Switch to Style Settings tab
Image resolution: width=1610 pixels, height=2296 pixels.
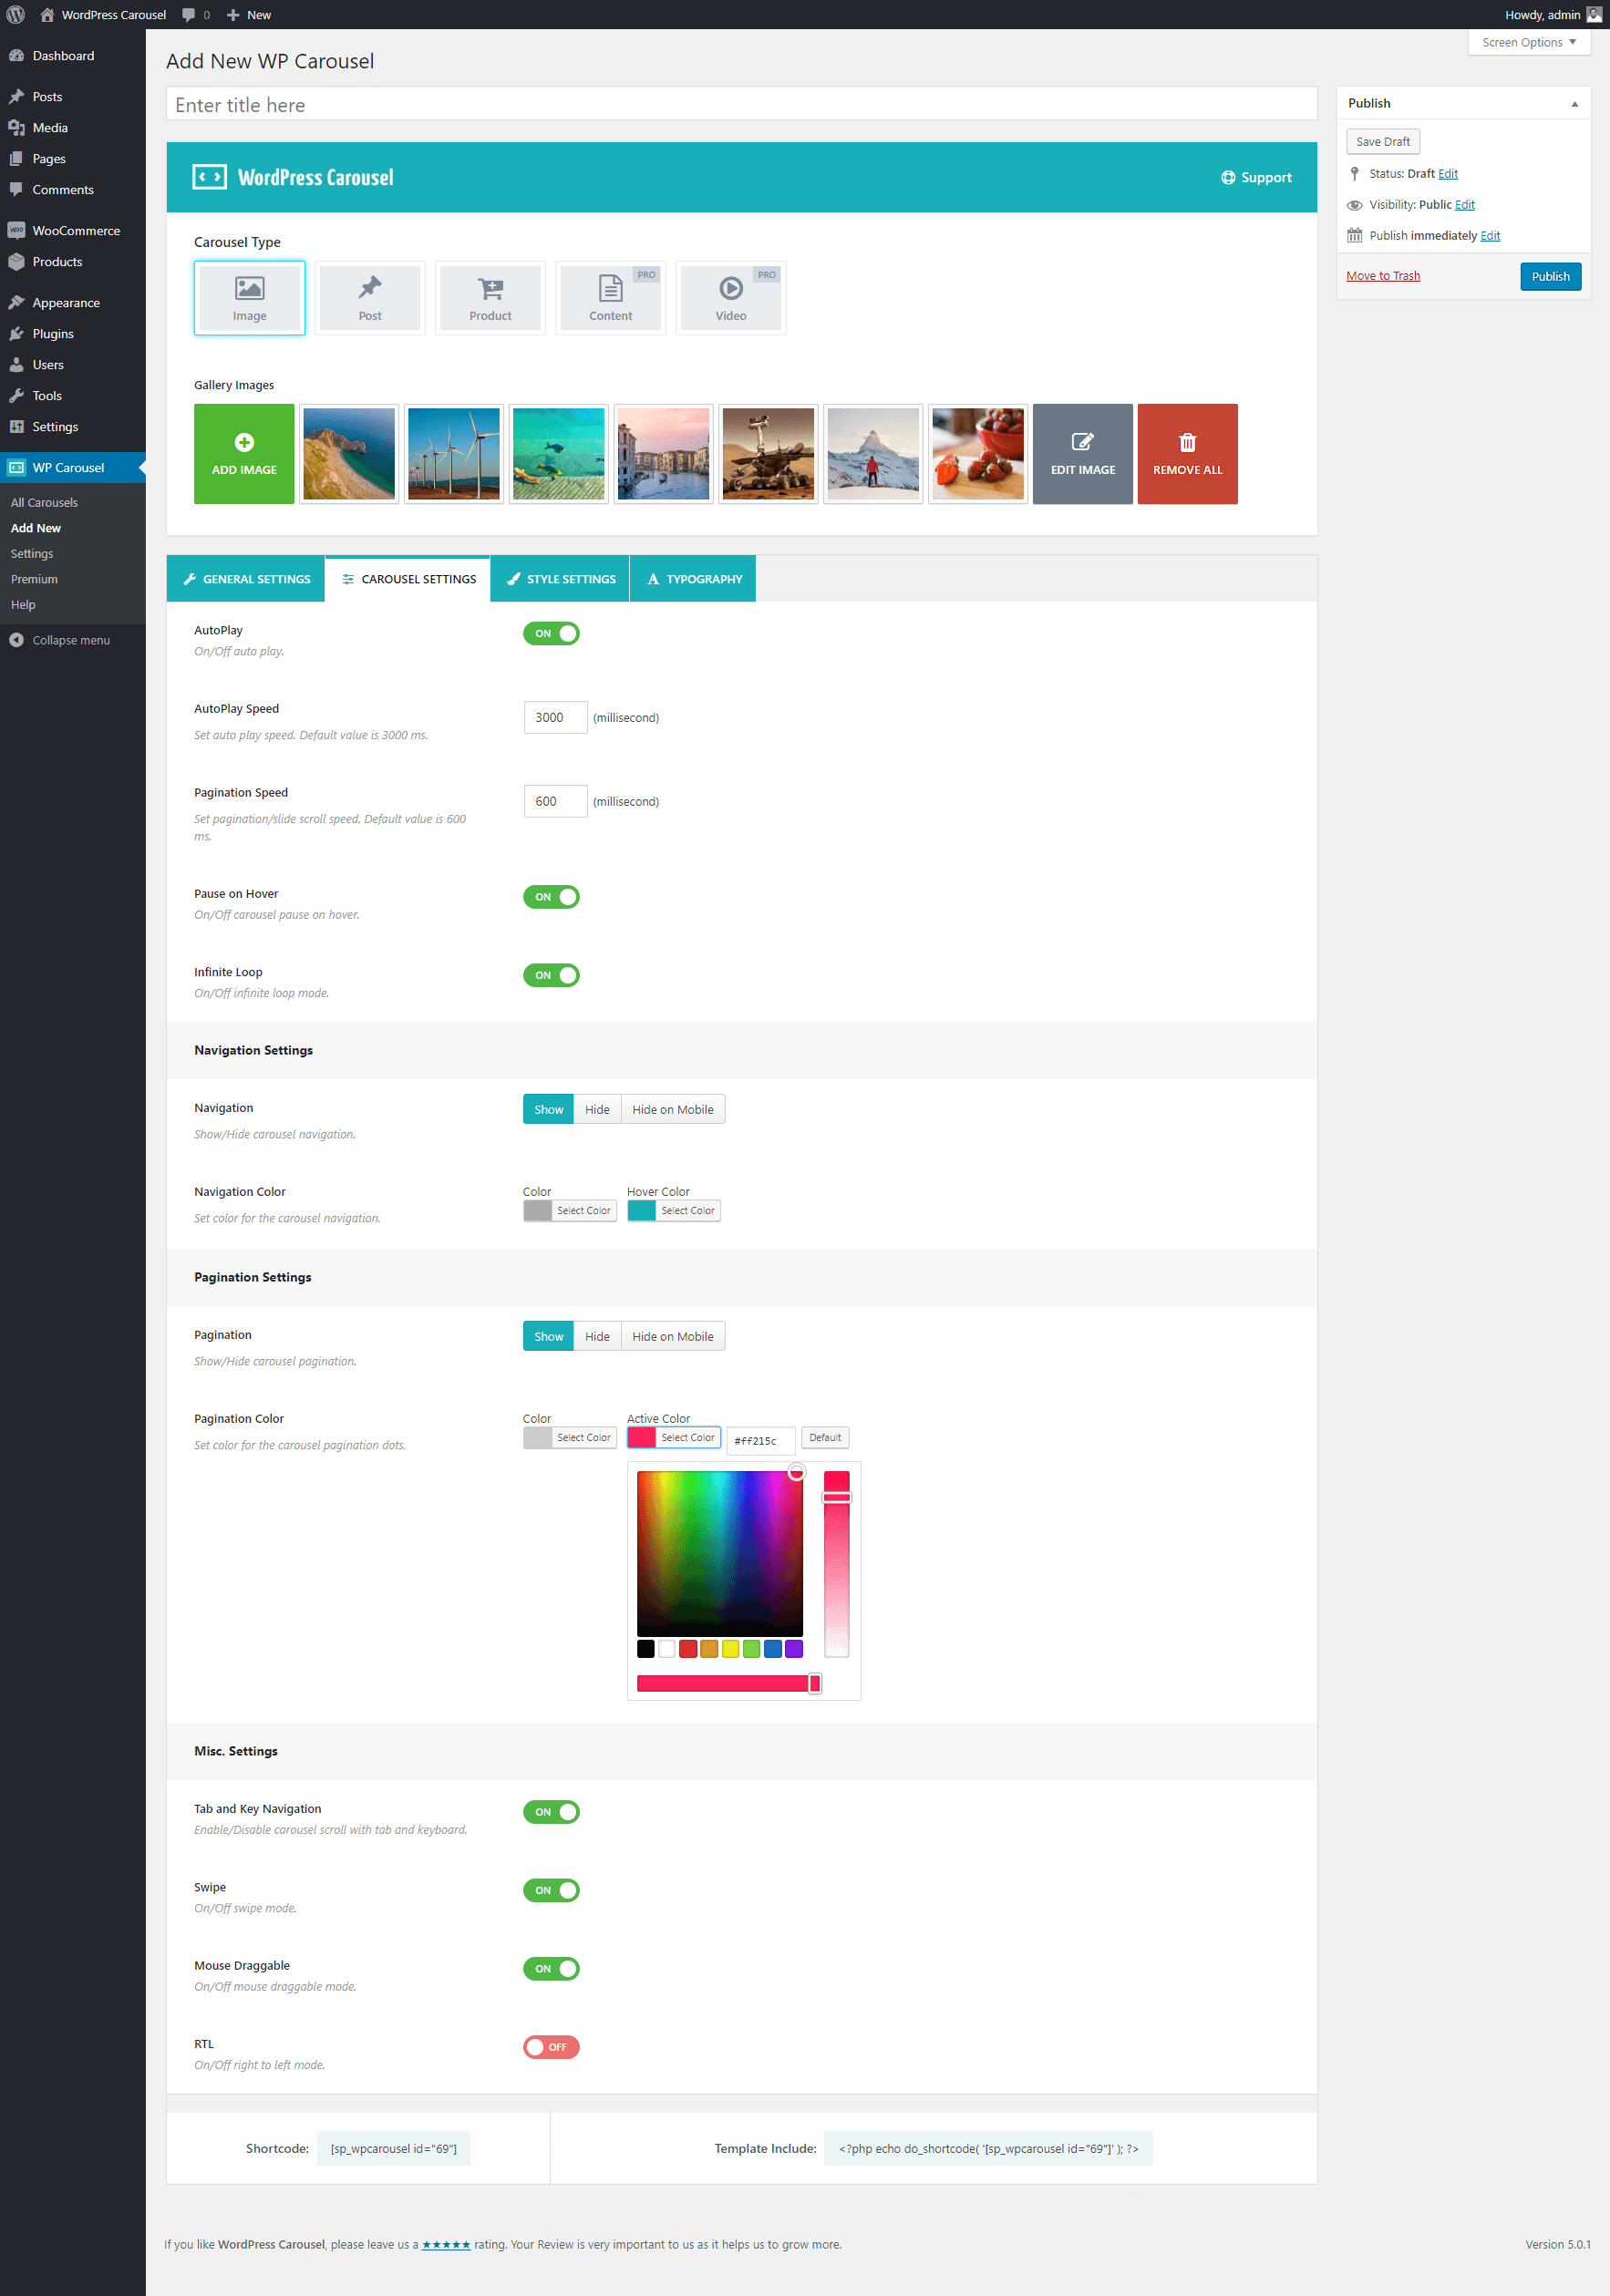[560, 579]
